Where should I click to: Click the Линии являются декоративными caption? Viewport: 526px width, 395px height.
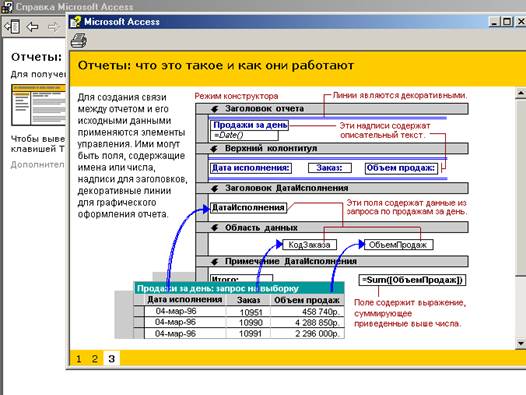point(400,96)
